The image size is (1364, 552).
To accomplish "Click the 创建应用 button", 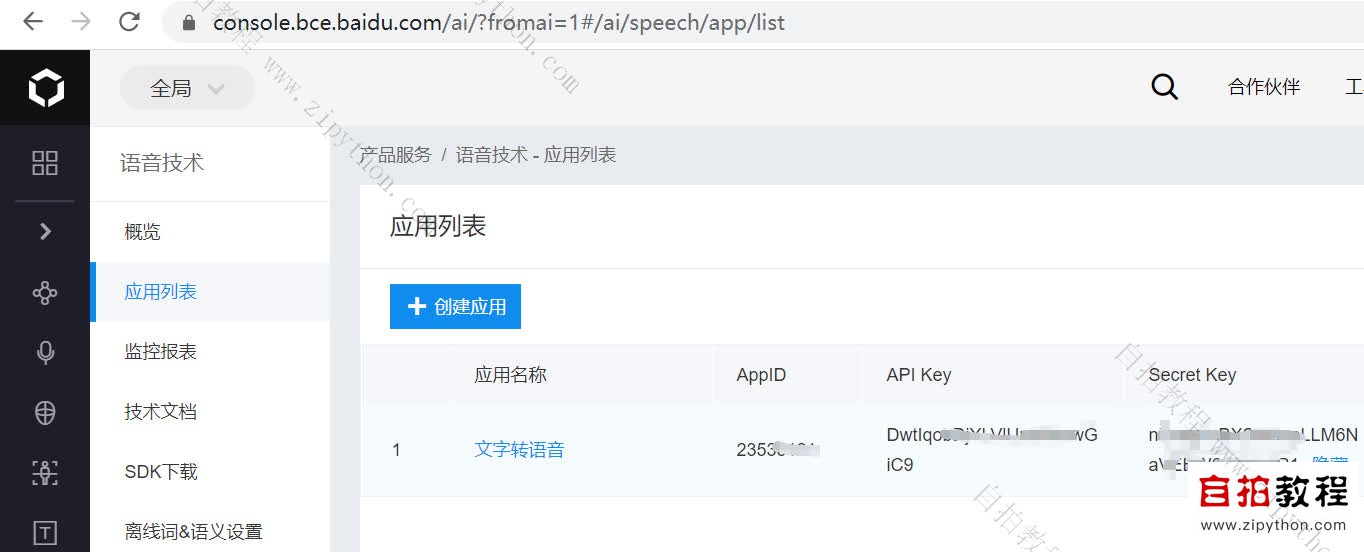I will point(455,307).
